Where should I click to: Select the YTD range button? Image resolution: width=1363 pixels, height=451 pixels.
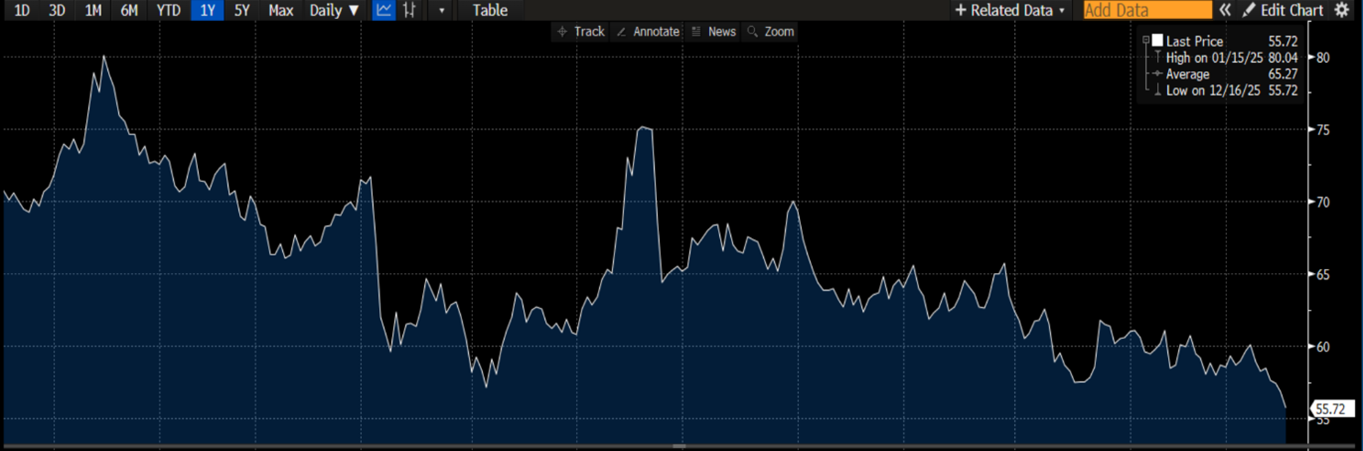[x=168, y=11]
